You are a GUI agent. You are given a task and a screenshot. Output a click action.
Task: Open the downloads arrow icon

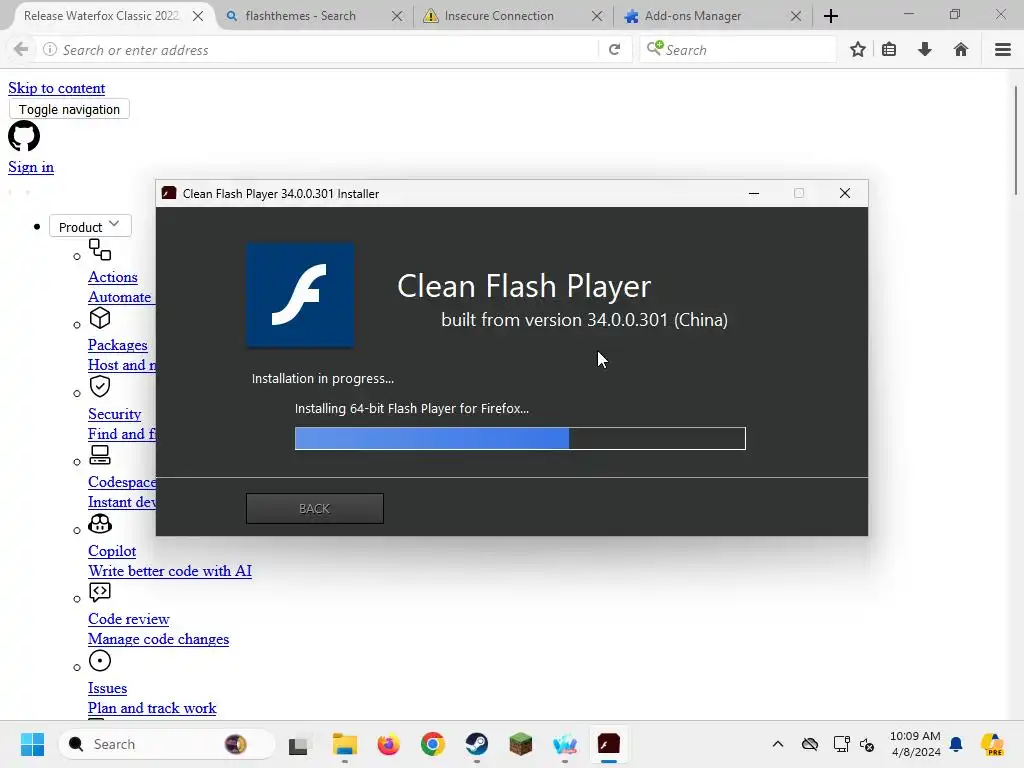click(925, 50)
